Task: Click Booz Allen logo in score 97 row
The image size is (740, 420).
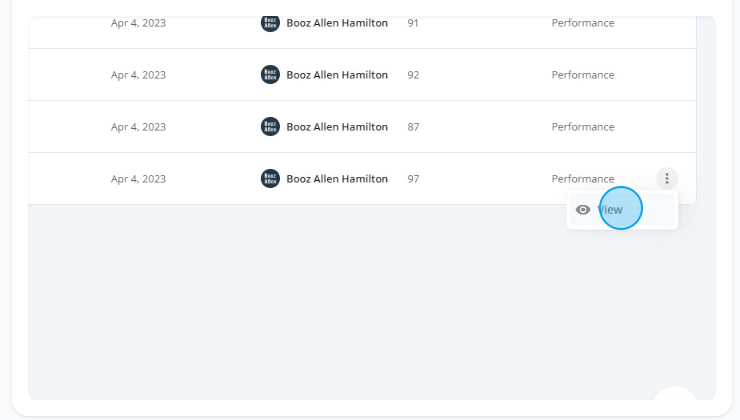Action: (270, 178)
